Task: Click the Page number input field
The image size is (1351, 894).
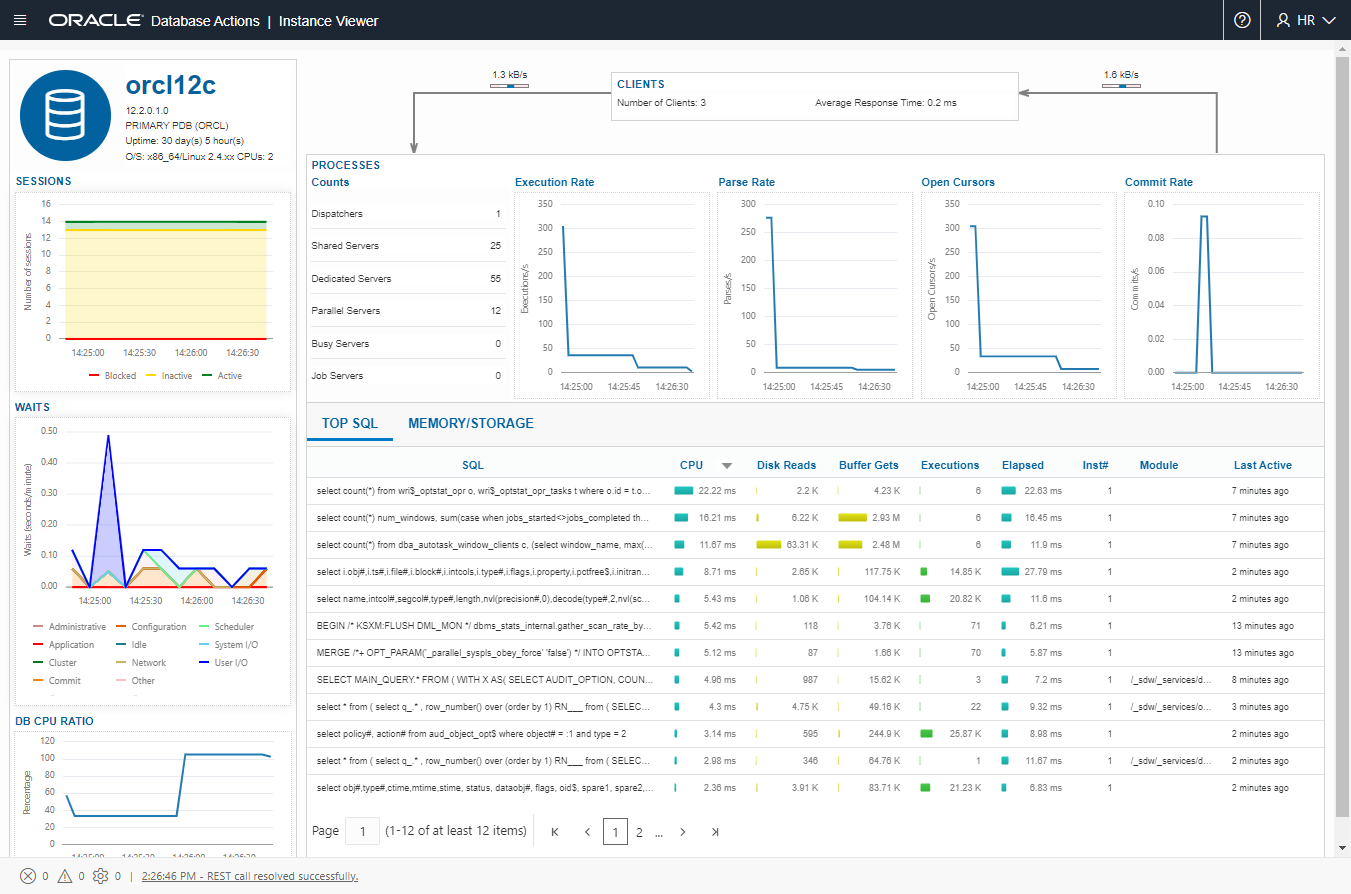Action: tap(362, 831)
